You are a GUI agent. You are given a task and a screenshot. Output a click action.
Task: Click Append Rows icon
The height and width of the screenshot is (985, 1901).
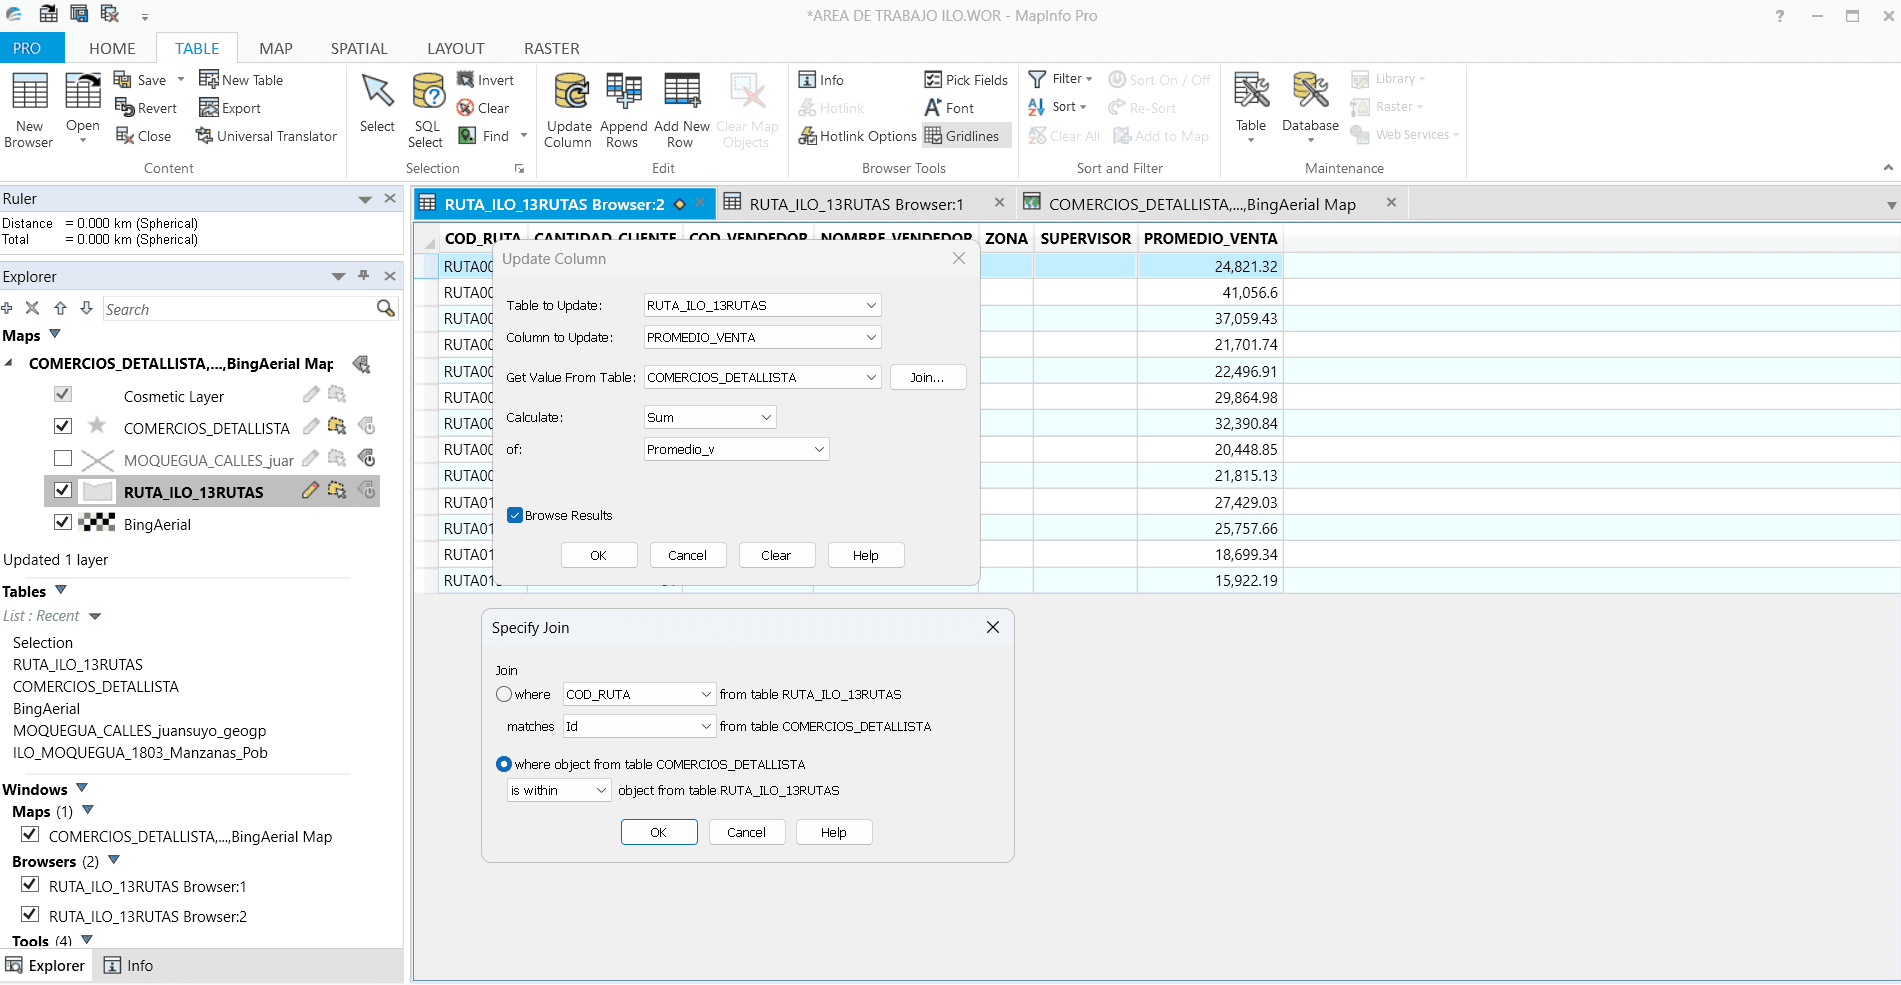pos(623,110)
